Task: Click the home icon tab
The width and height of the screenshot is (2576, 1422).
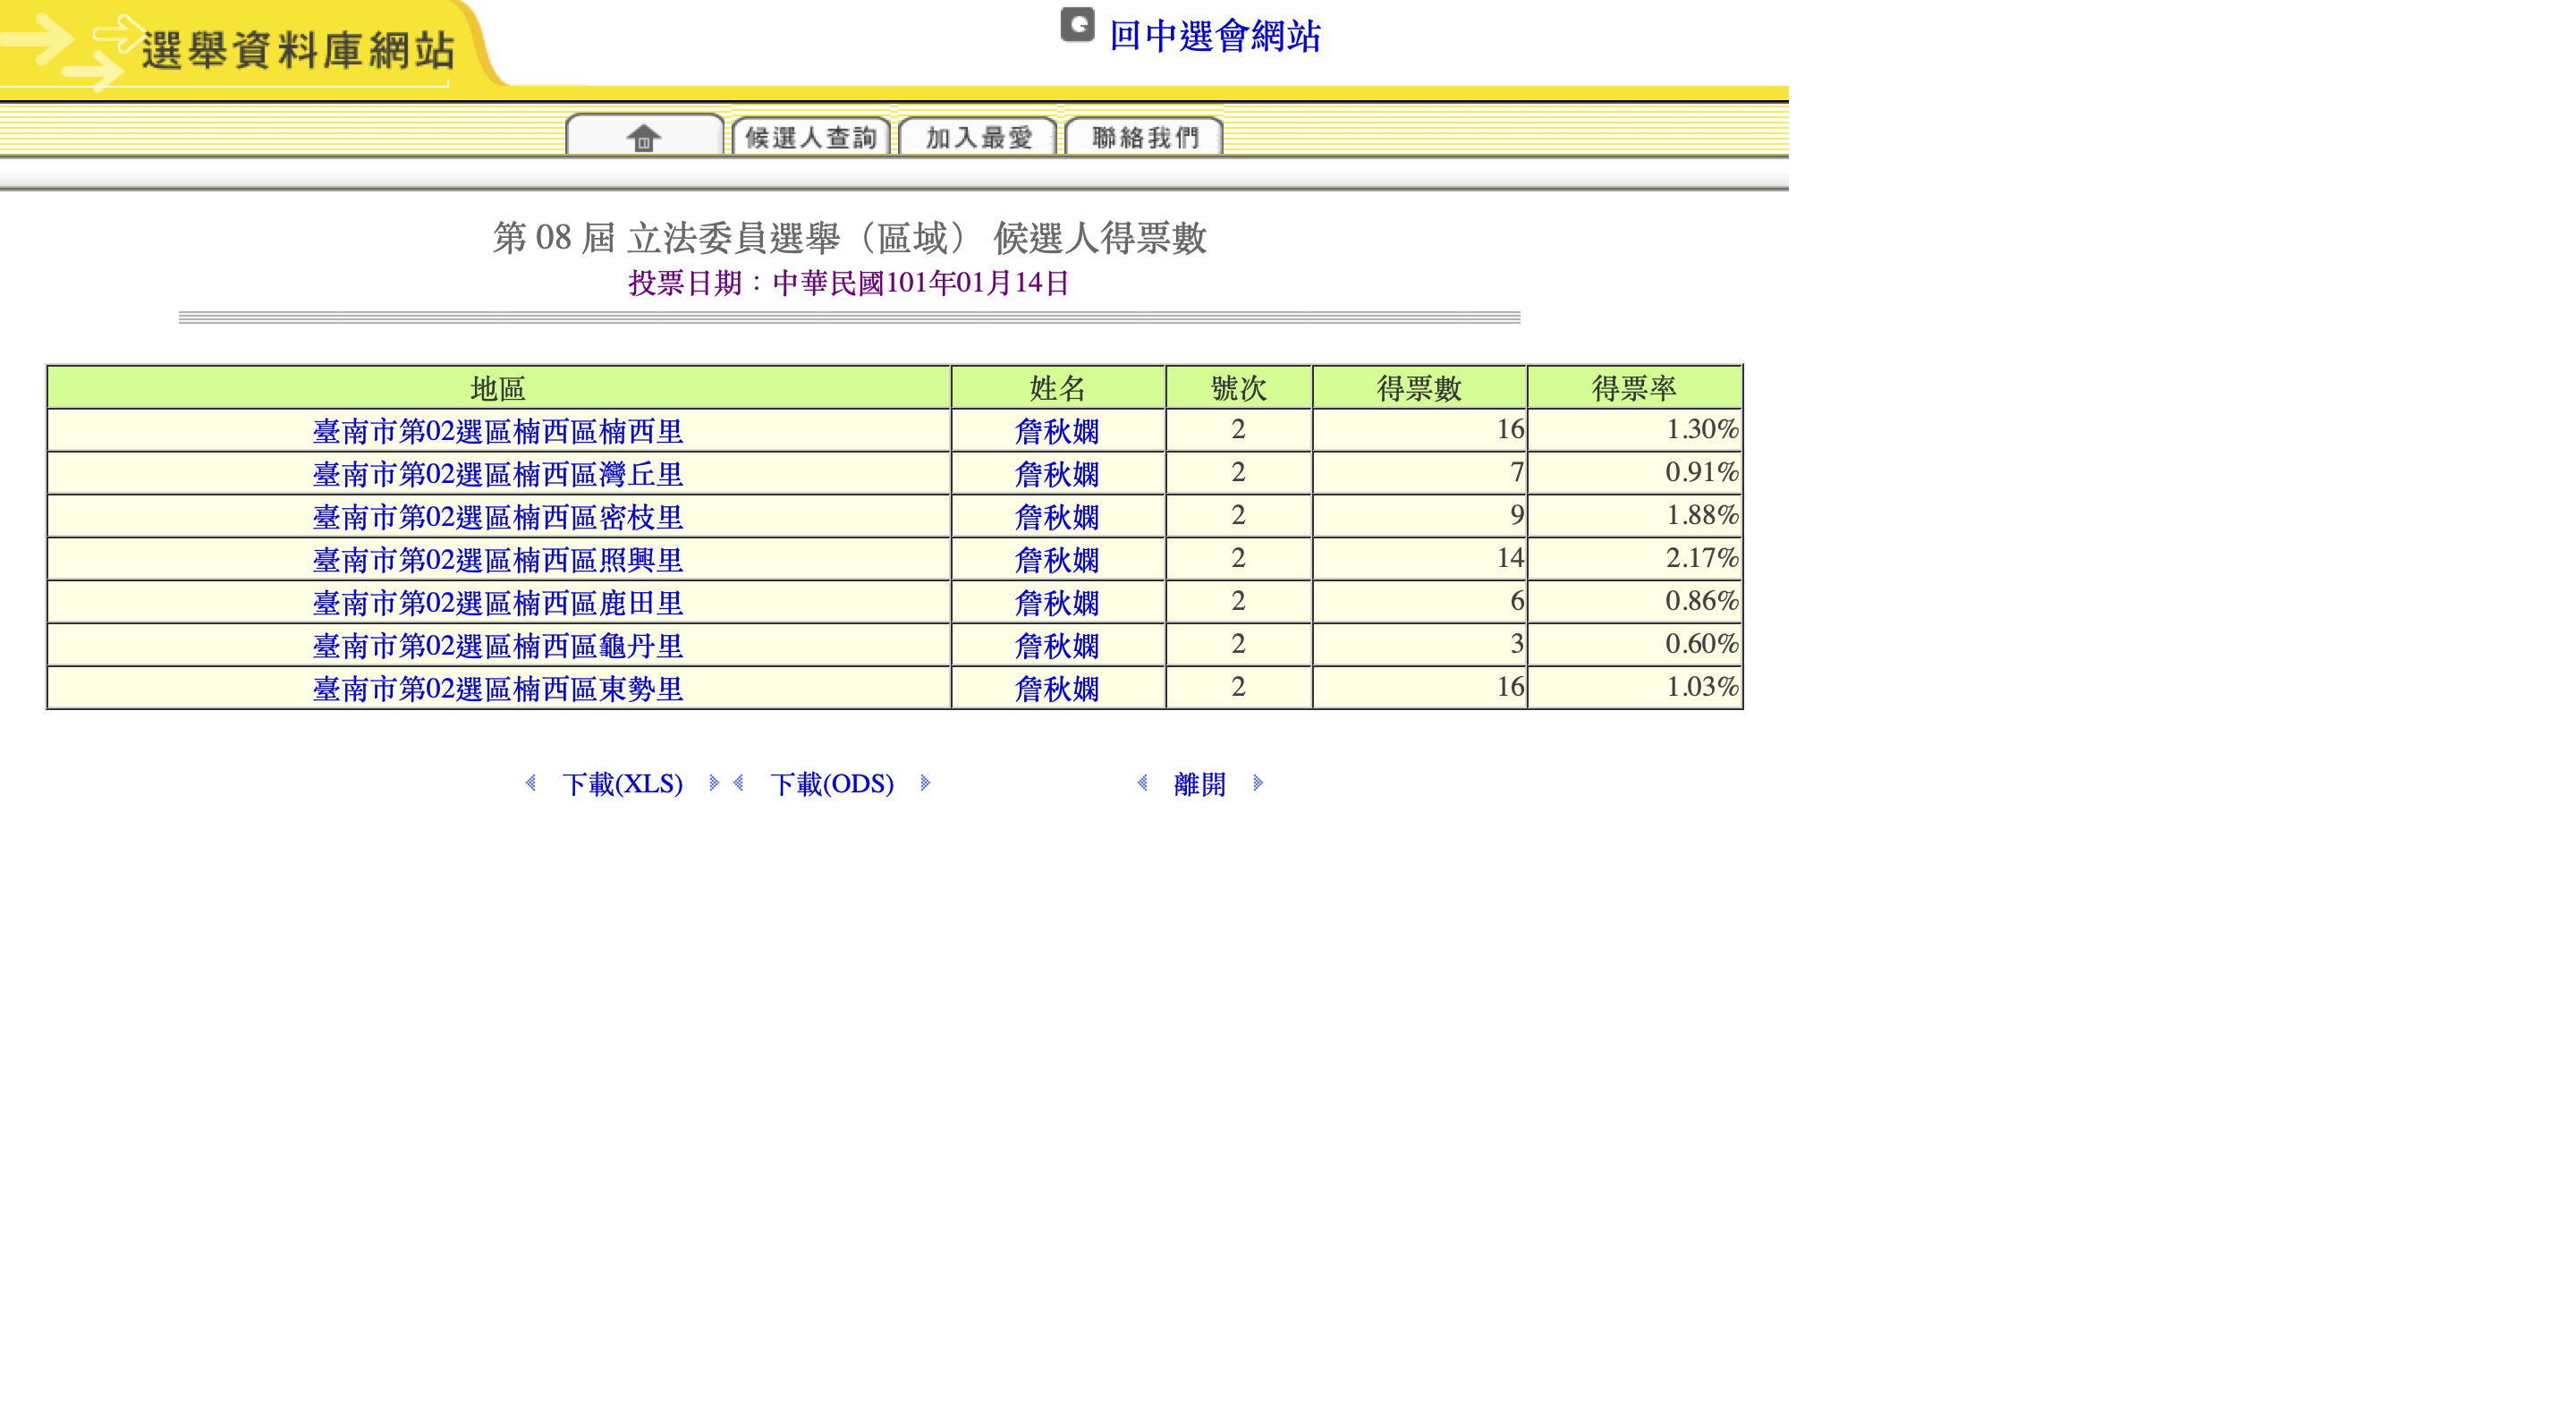Action: pyautogui.click(x=644, y=137)
